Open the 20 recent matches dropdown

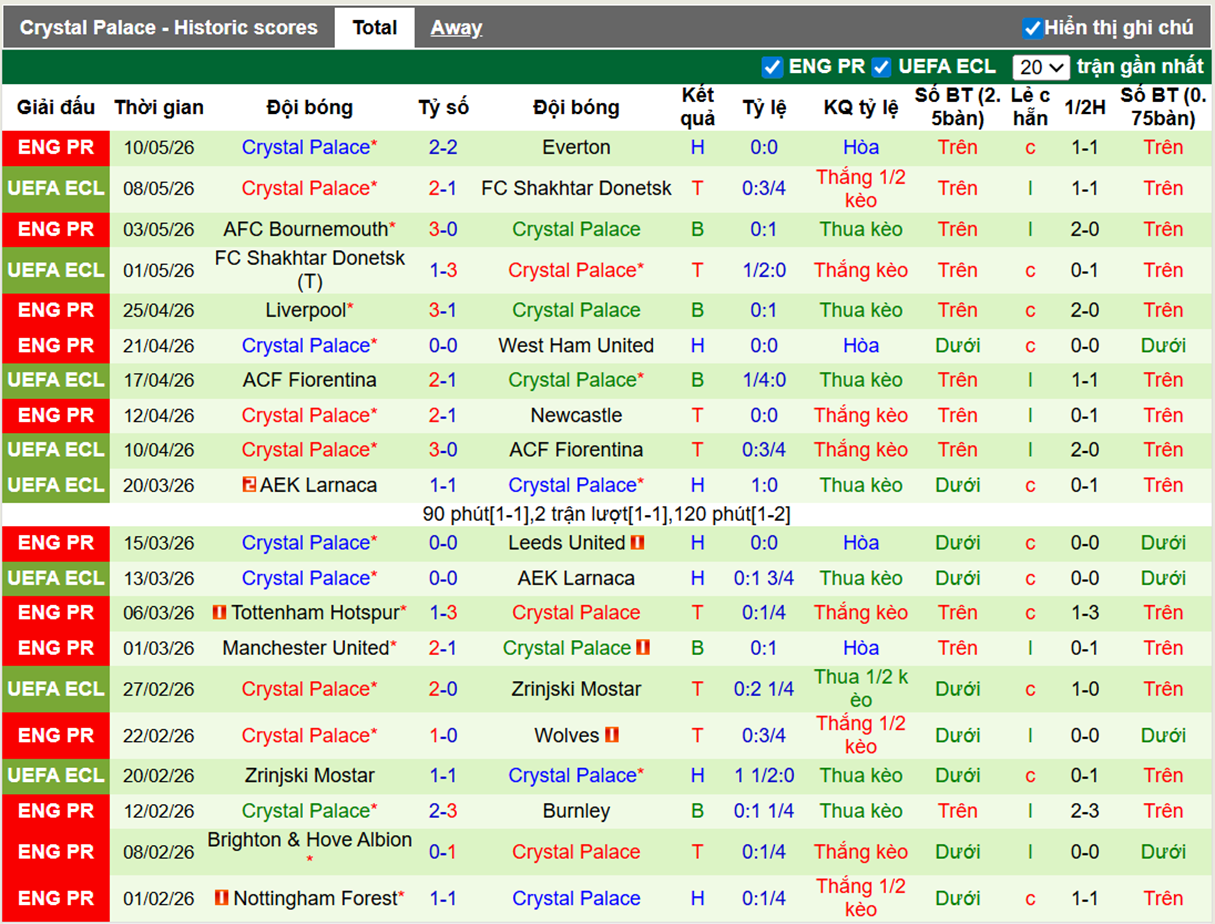click(1041, 67)
